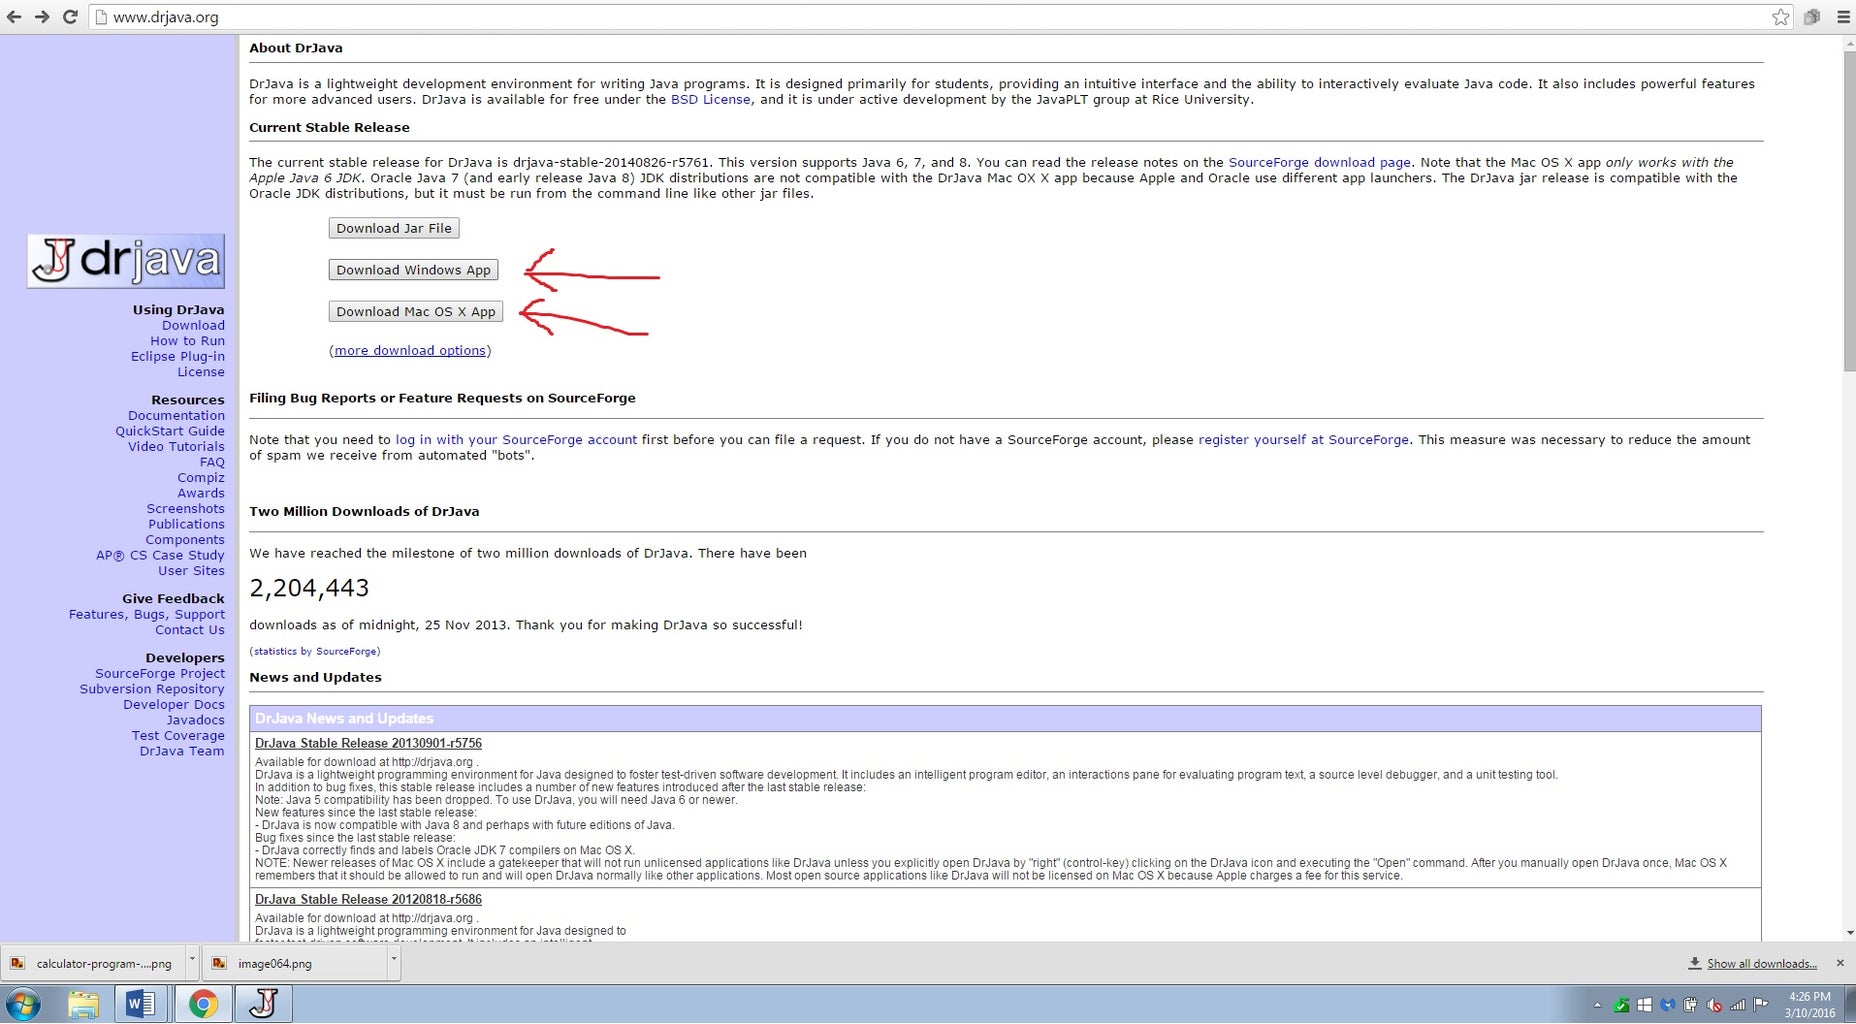Open the network signal icon in the tray
Viewport: 1856px width, 1024px height.
[x=1738, y=1005]
